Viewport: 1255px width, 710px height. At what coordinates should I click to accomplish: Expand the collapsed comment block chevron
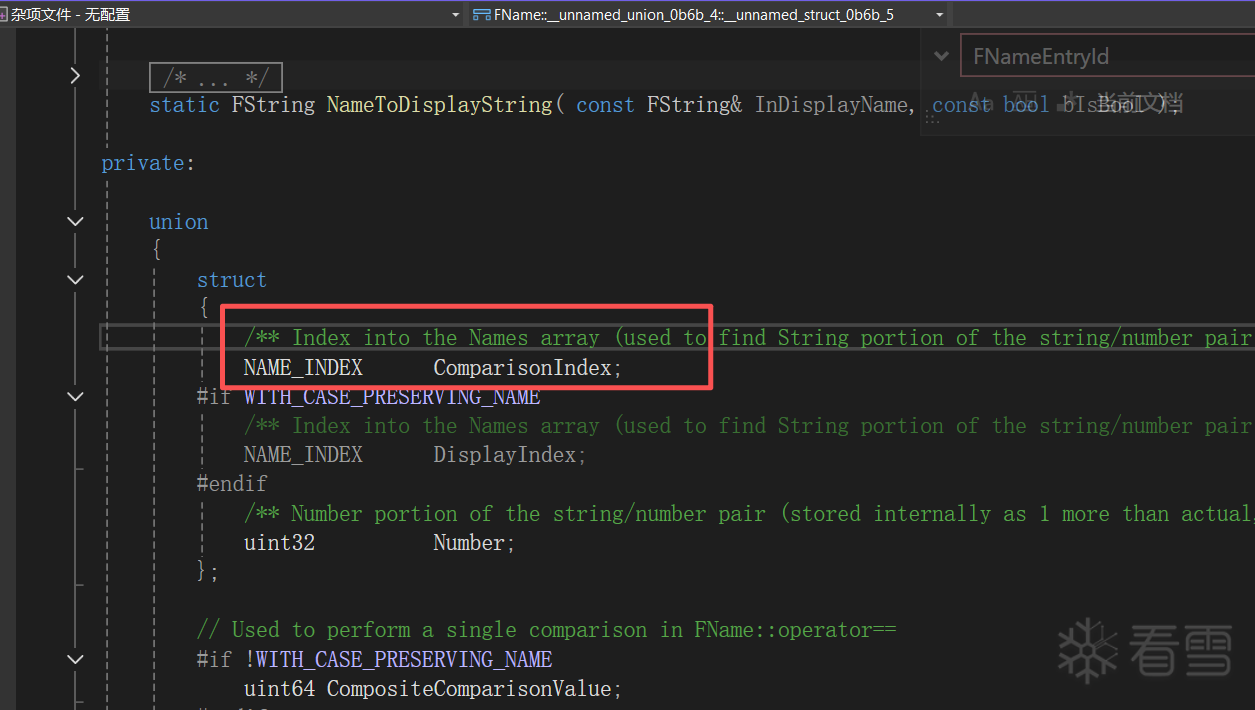click(75, 76)
